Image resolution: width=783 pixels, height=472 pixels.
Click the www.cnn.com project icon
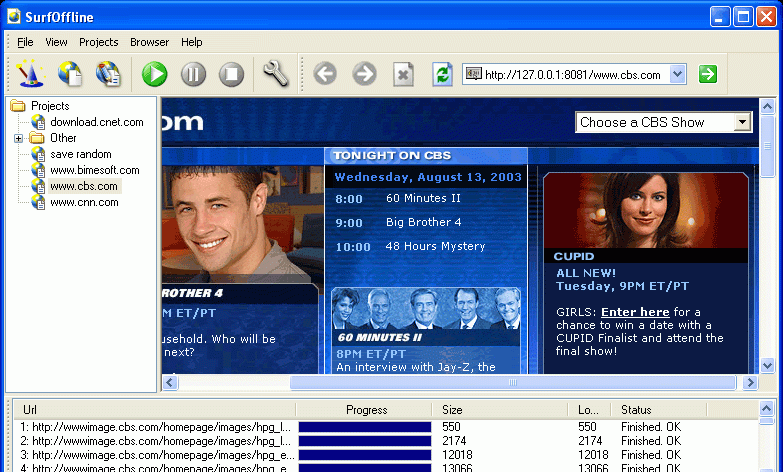[38, 202]
